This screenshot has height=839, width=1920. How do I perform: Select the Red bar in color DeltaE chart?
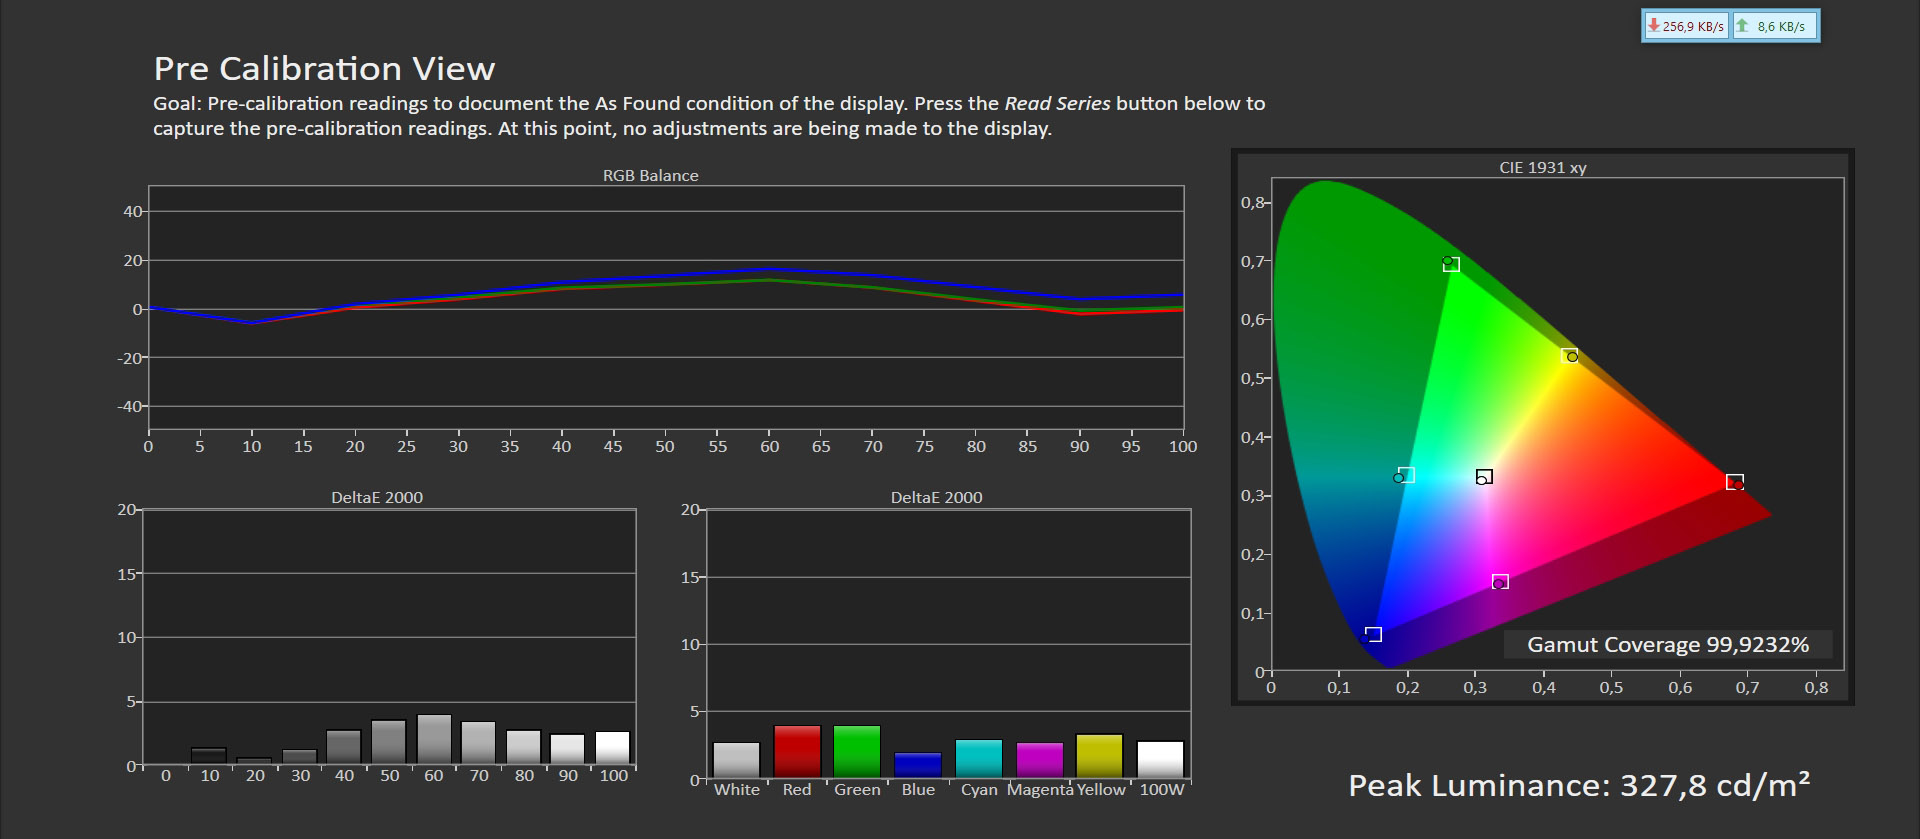click(x=797, y=751)
